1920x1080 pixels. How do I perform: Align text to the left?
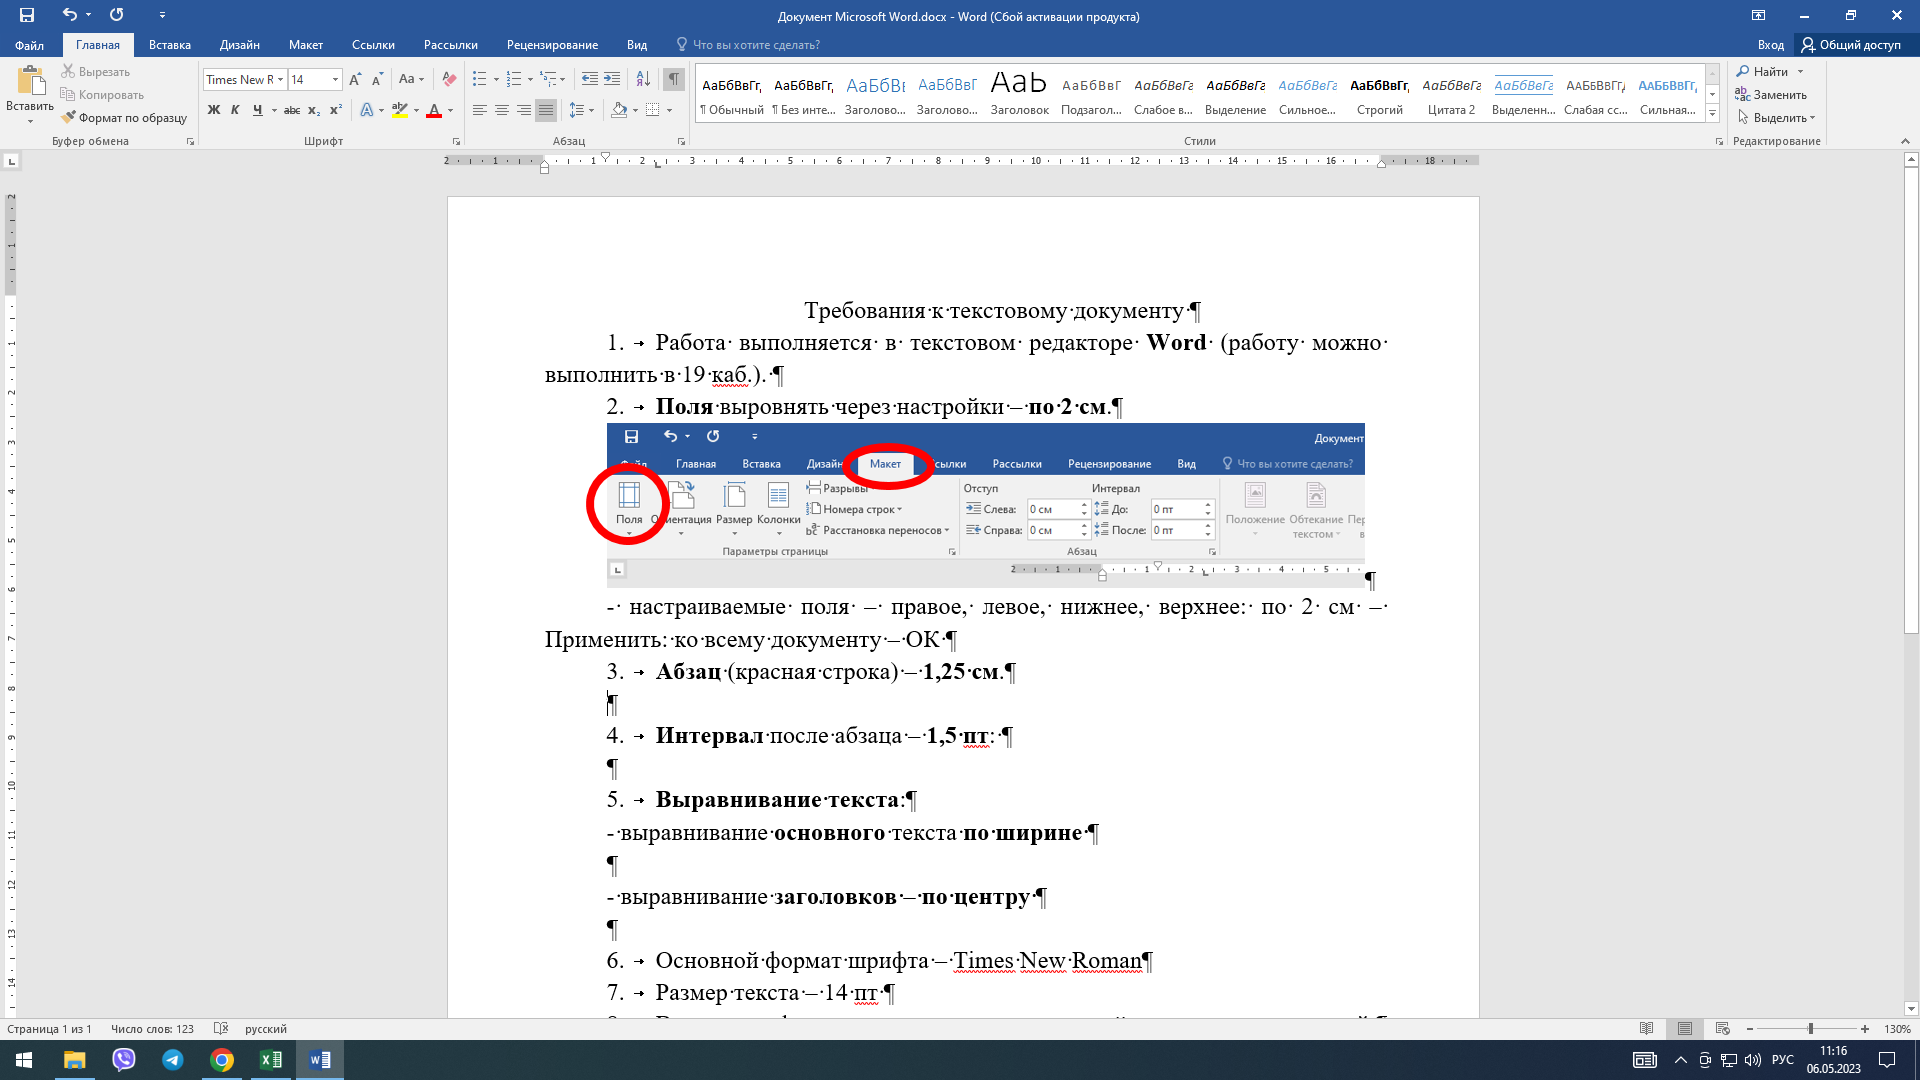pos(480,110)
